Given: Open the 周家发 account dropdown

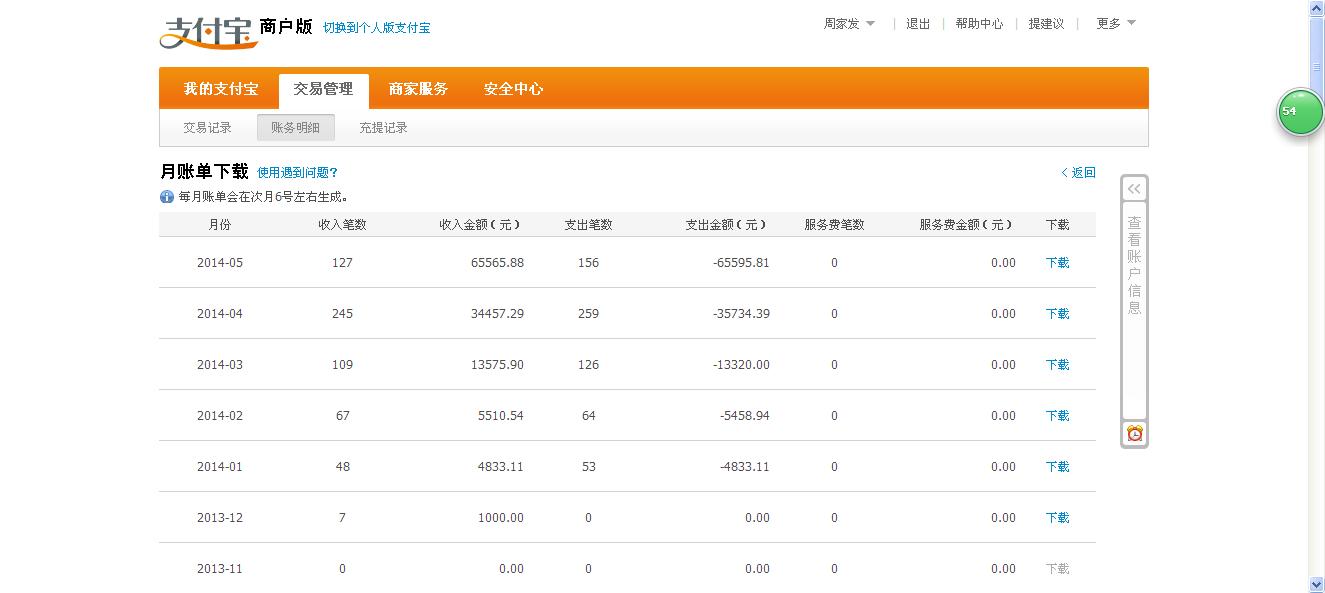Looking at the screenshot, I should pos(849,24).
